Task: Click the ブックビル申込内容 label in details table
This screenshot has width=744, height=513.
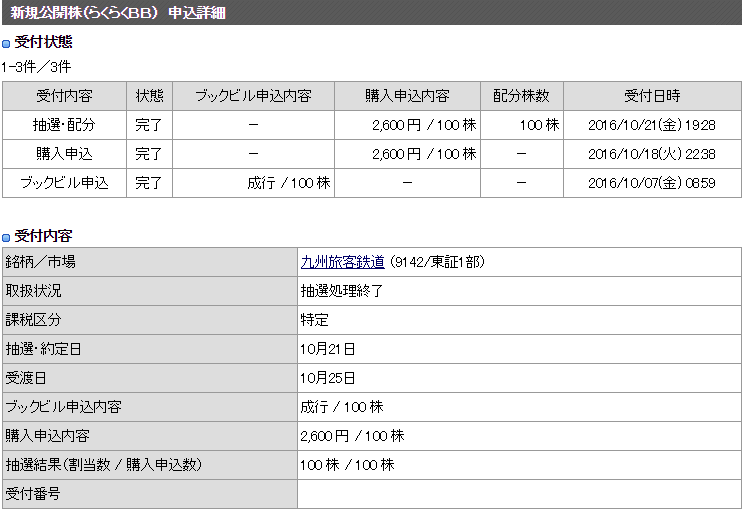Action: click(150, 407)
